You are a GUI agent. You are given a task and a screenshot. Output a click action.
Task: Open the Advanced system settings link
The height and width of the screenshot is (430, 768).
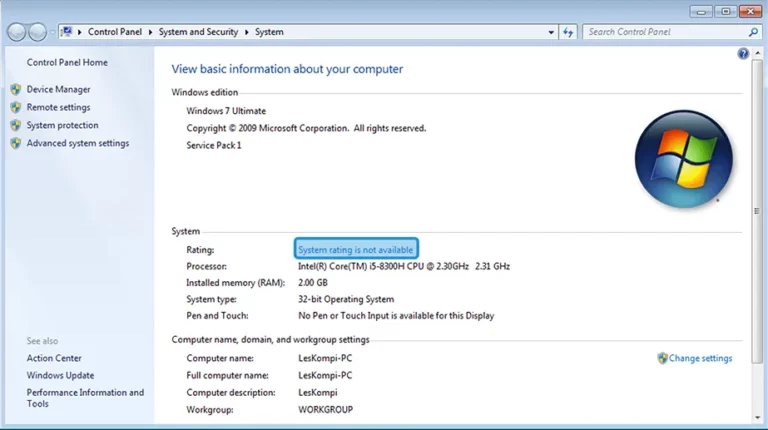[78, 143]
